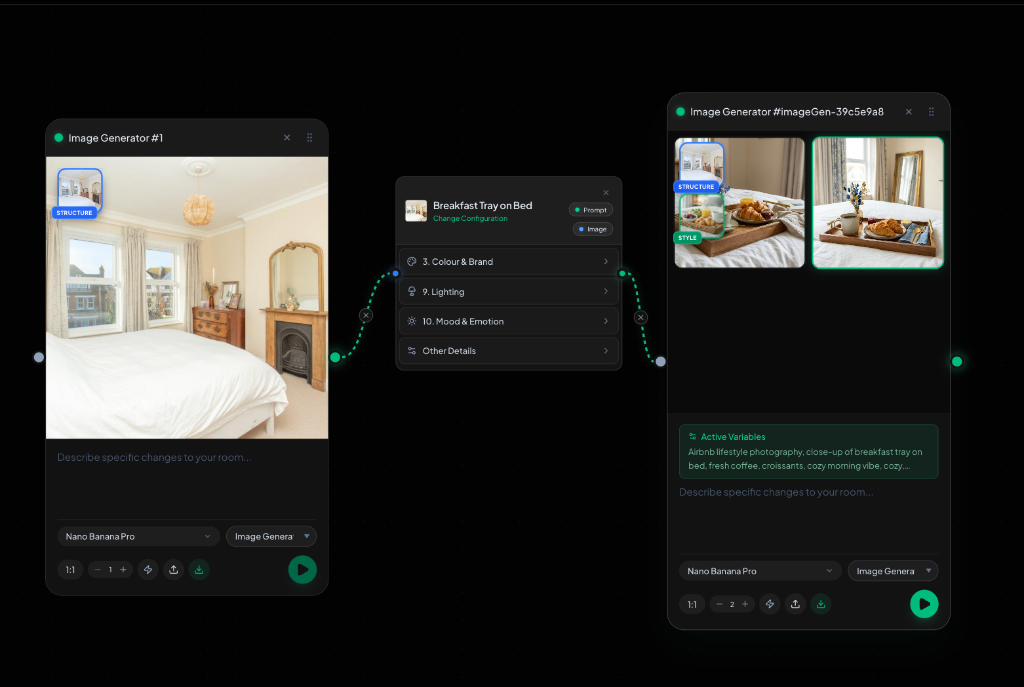
Task: Click the upload icon in the imageGen-39c5e9a8 node
Action: pyautogui.click(x=795, y=604)
